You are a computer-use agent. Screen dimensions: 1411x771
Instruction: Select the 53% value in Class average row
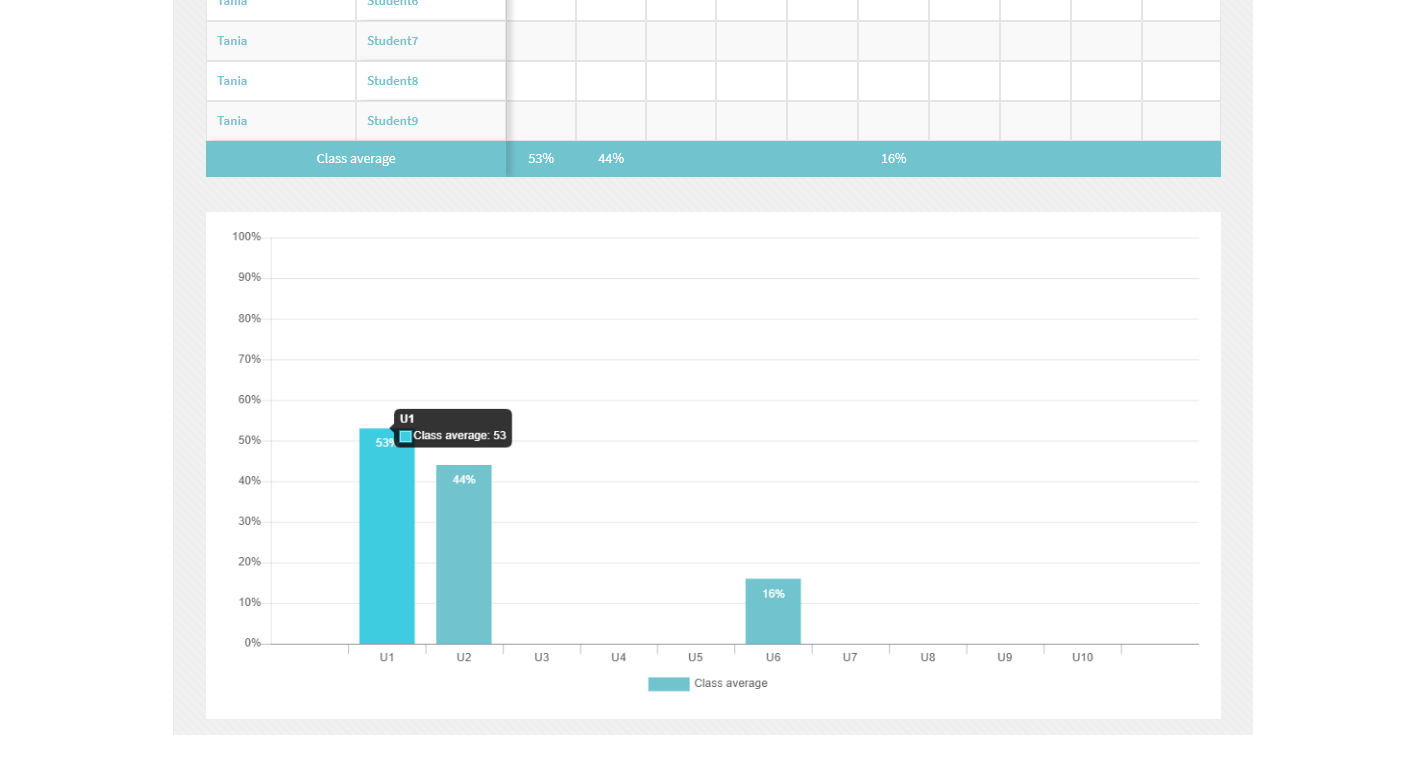[x=541, y=158]
